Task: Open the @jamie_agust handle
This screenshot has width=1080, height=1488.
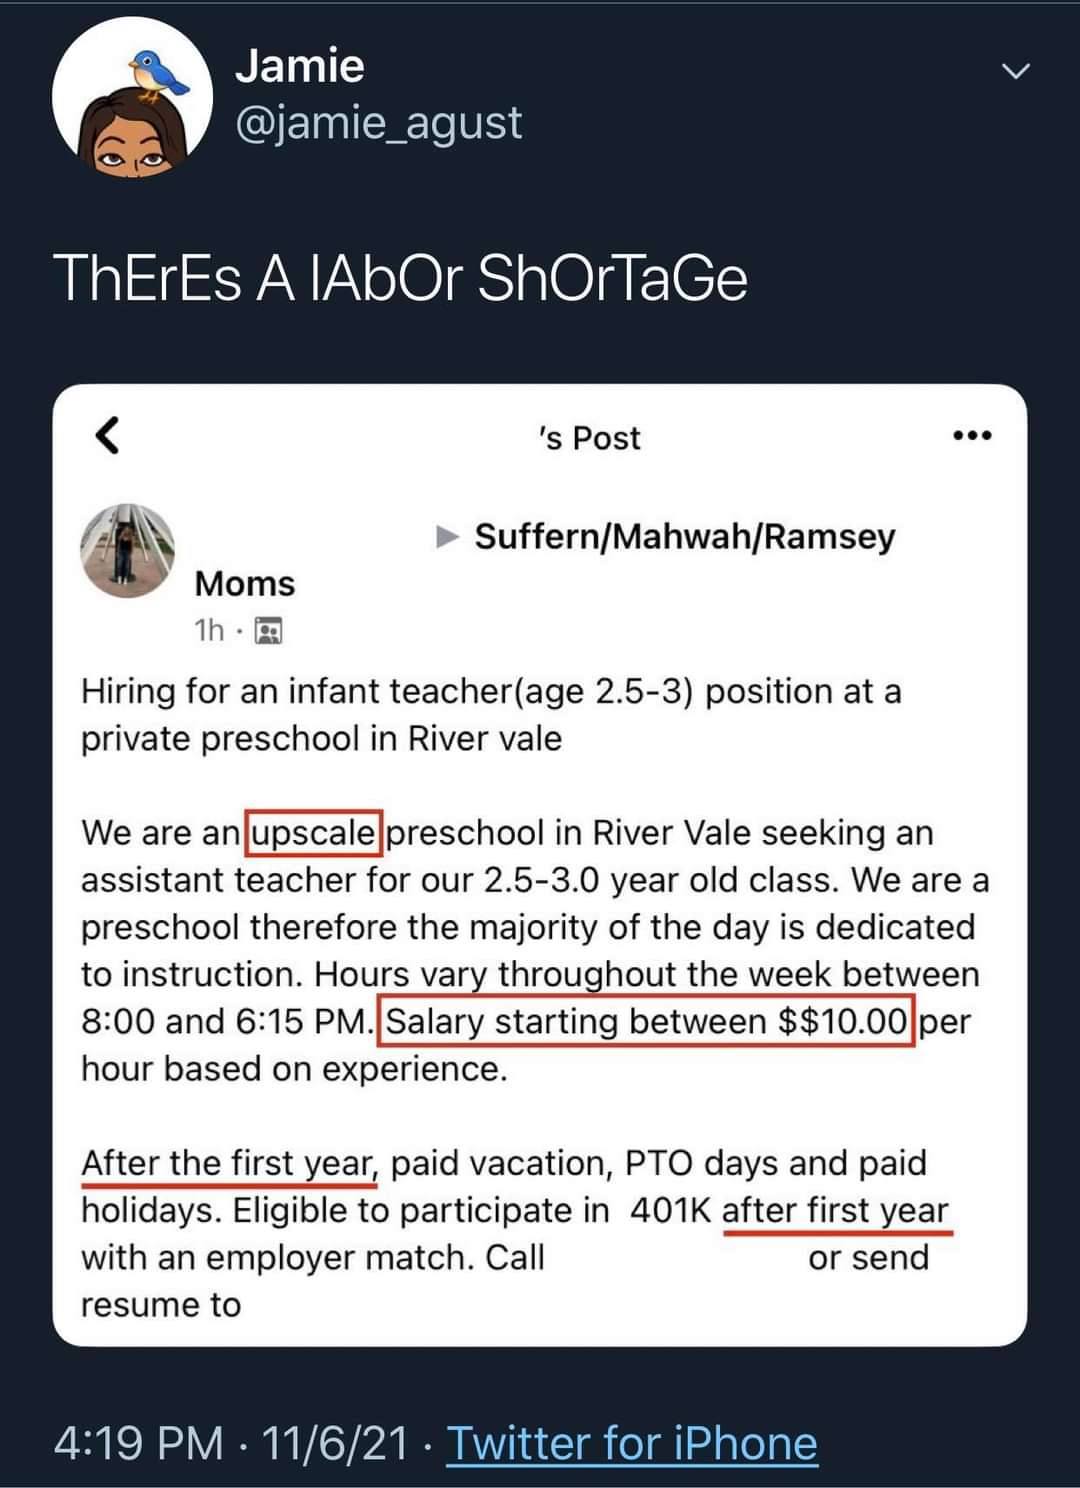Action: pyautogui.click(x=378, y=123)
